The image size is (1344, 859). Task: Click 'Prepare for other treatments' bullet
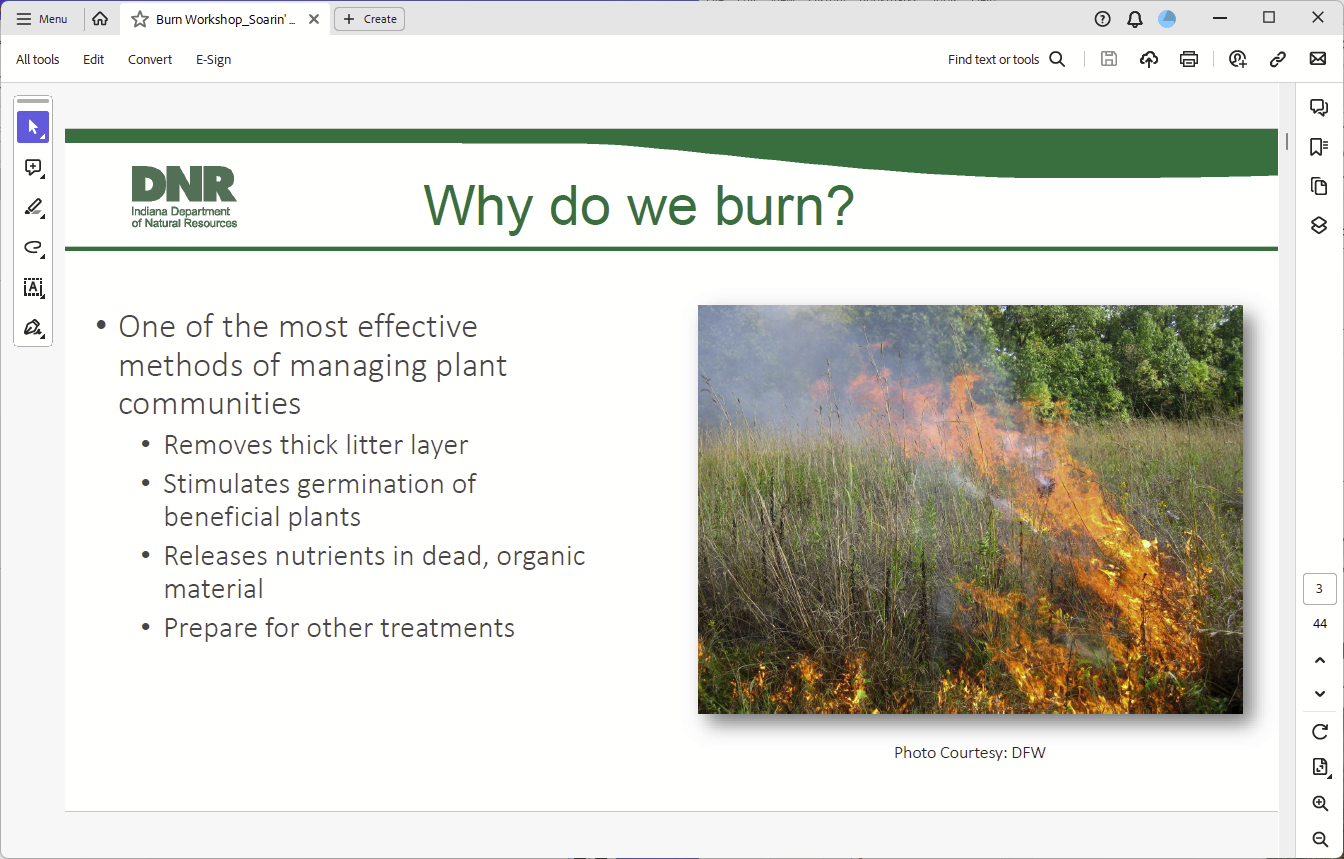pyautogui.click(x=339, y=628)
